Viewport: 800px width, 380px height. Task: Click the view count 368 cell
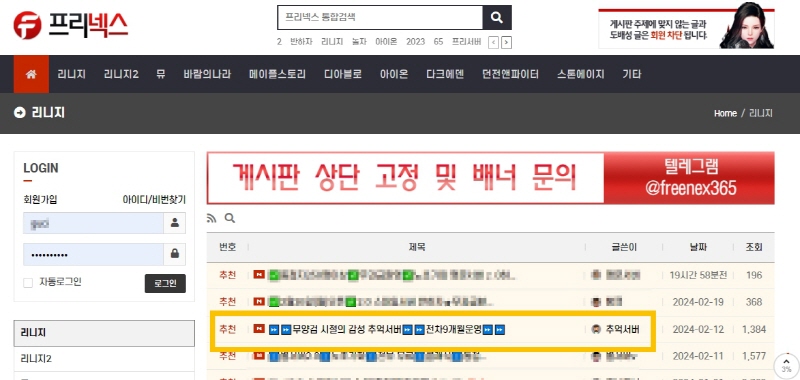(x=754, y=302)
